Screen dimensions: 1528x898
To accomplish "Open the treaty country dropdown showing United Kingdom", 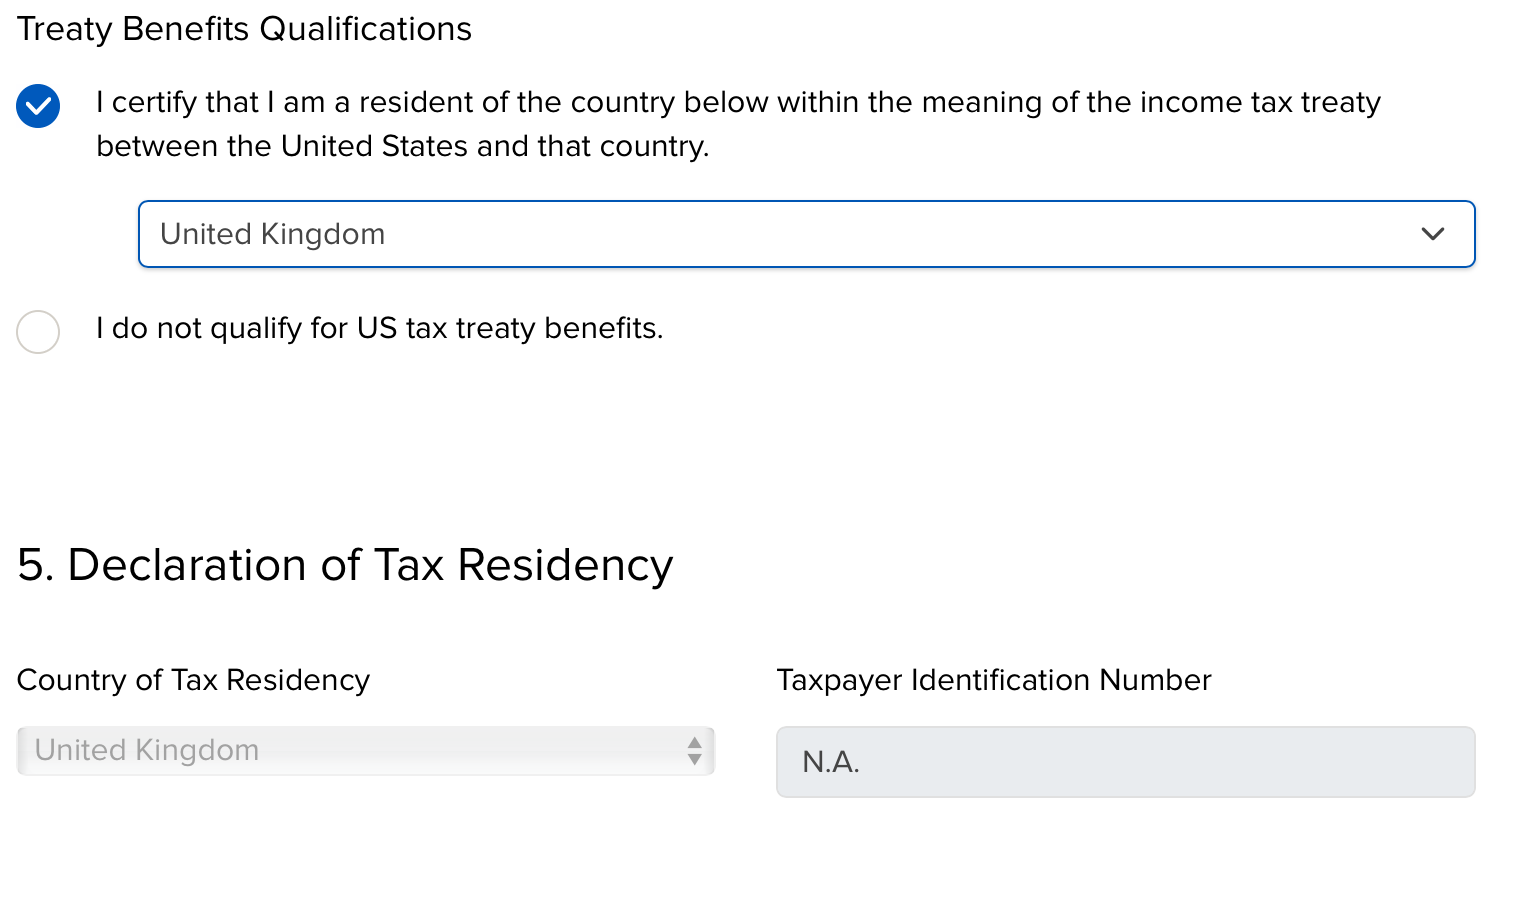I will (x=806, y=234).
